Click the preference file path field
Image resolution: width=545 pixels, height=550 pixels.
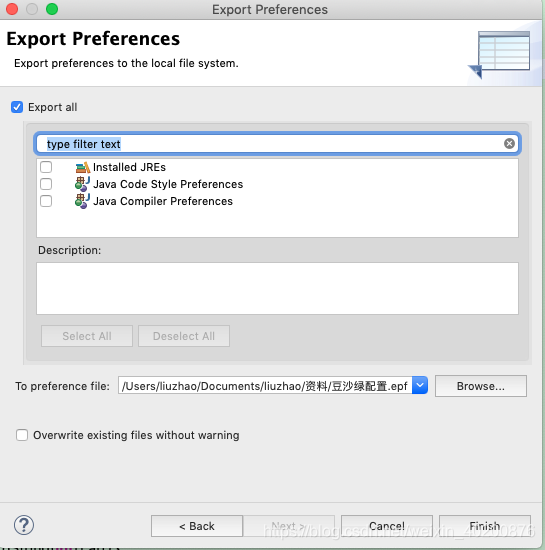[265, 385]
